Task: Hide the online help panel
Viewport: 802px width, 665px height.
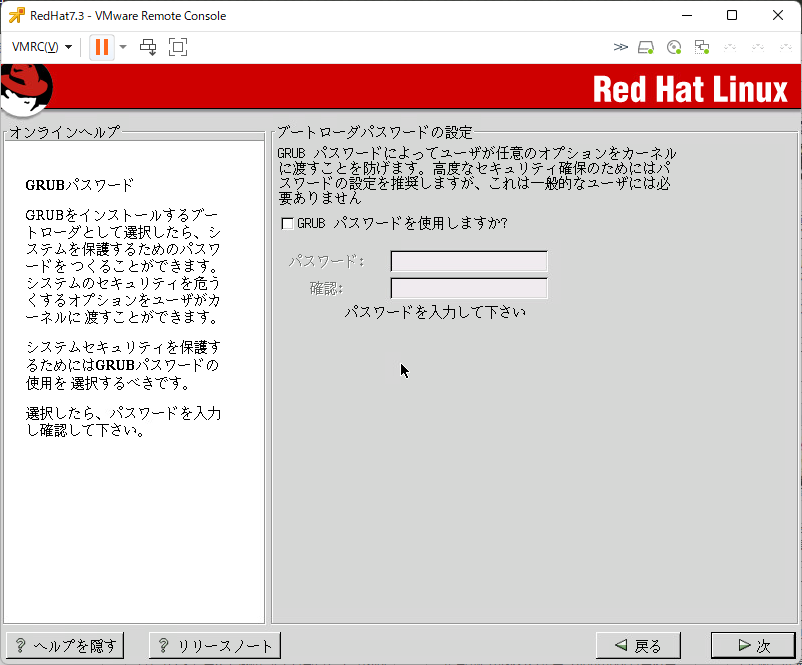Action: coord(65,646)
